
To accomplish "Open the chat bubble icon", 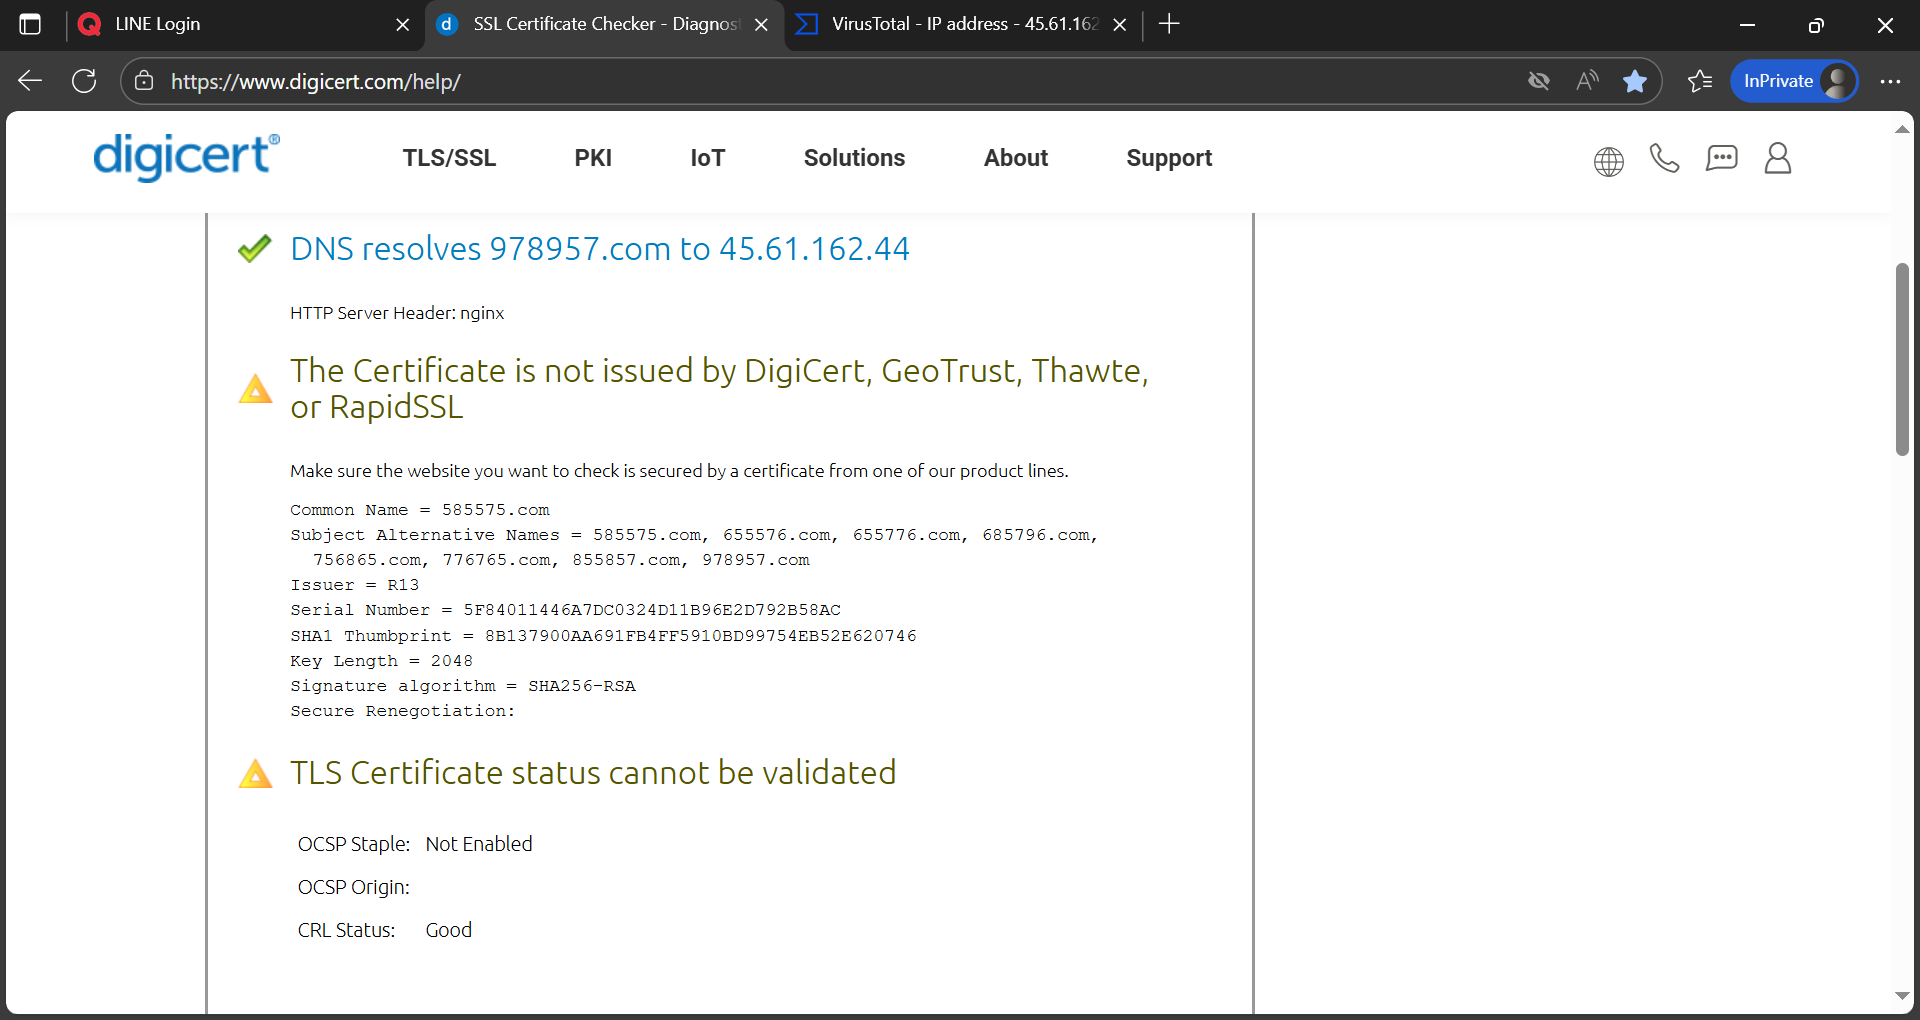I will point(1721,158).
